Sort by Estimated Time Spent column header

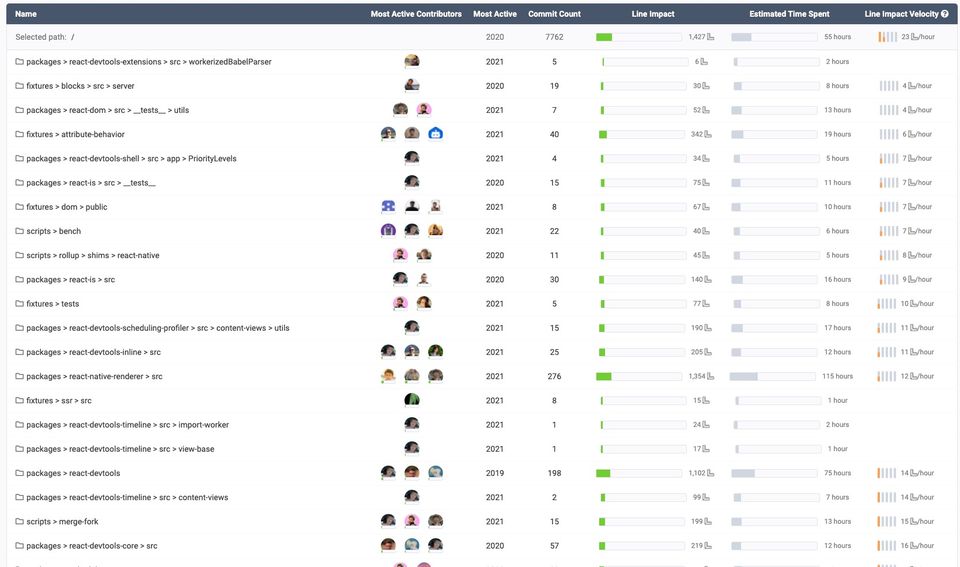coord(789,13)
